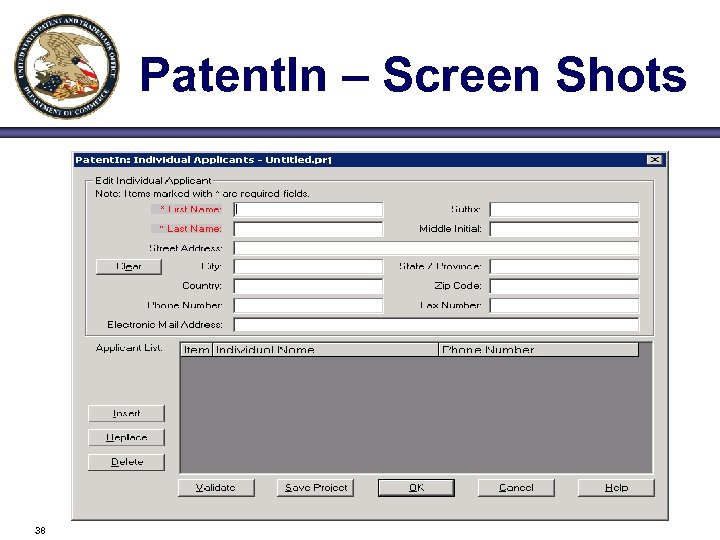The image size is (720, 540).
Task: Open Help for this dialog
Action: (616, 488)
